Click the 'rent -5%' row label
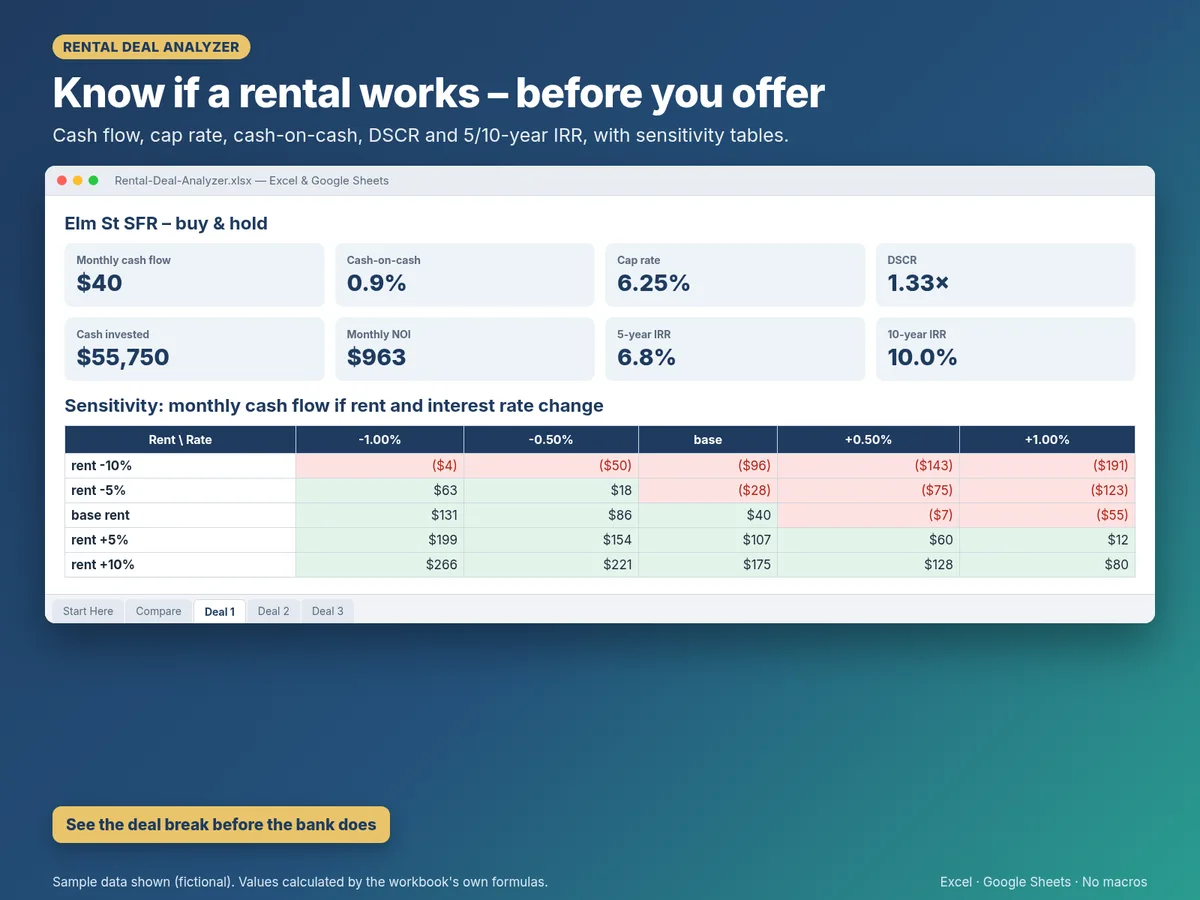1200x900 pixels. coord(180,490)
